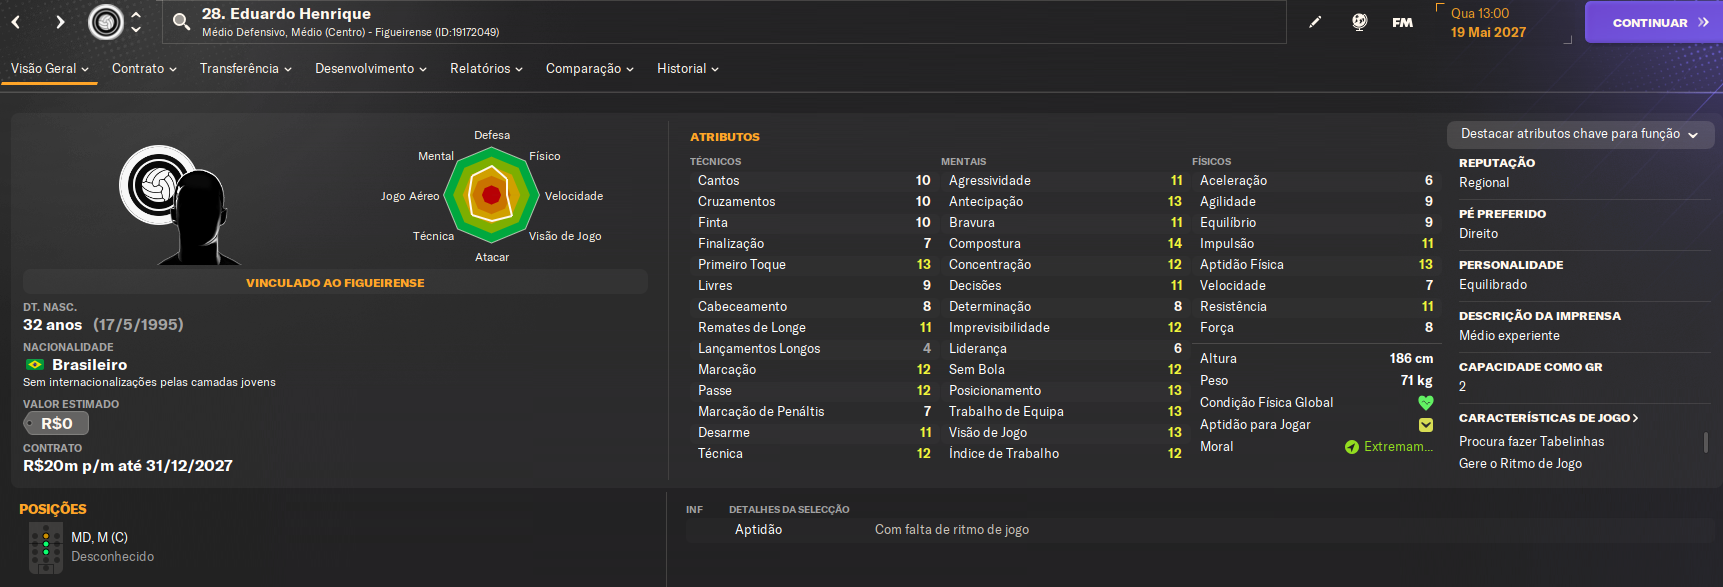
Task: Click the Vinculado ao Figueirense banner
Action: pyautogui.click(x=335, y=283)
